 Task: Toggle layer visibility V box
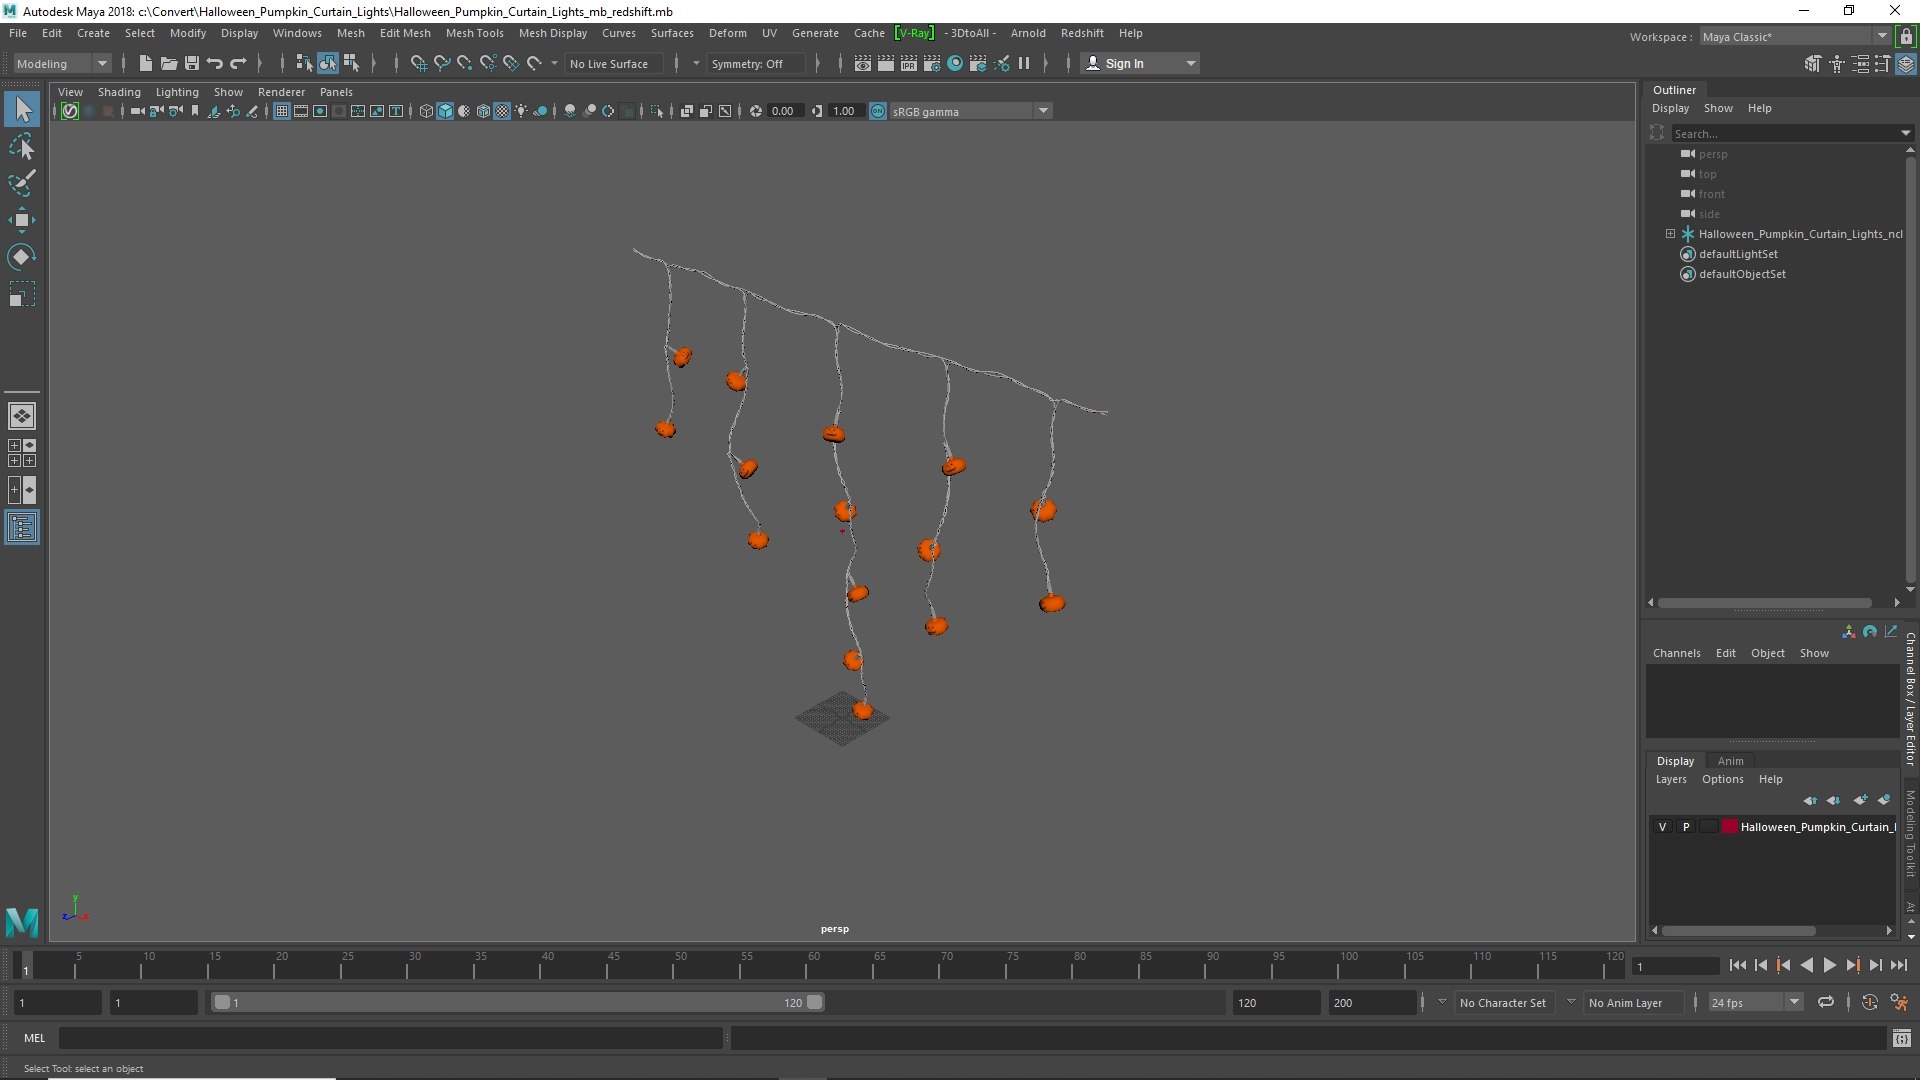pyautogui.click(x=1662, y=827)
